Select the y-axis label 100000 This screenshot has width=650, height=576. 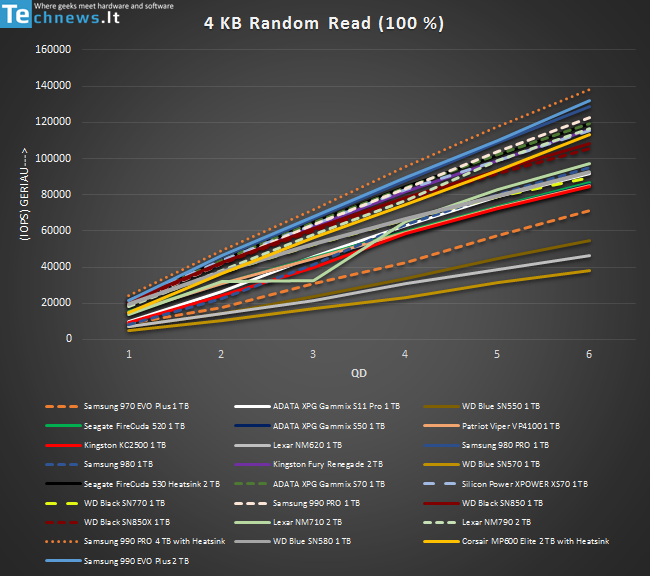53,158
